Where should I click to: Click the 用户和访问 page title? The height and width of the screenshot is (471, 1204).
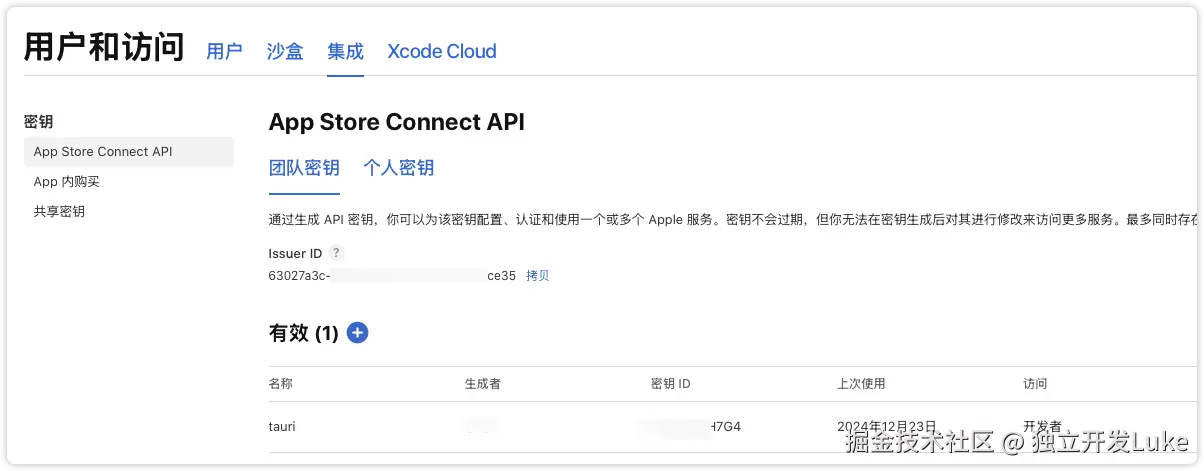[x=104, y=47]
